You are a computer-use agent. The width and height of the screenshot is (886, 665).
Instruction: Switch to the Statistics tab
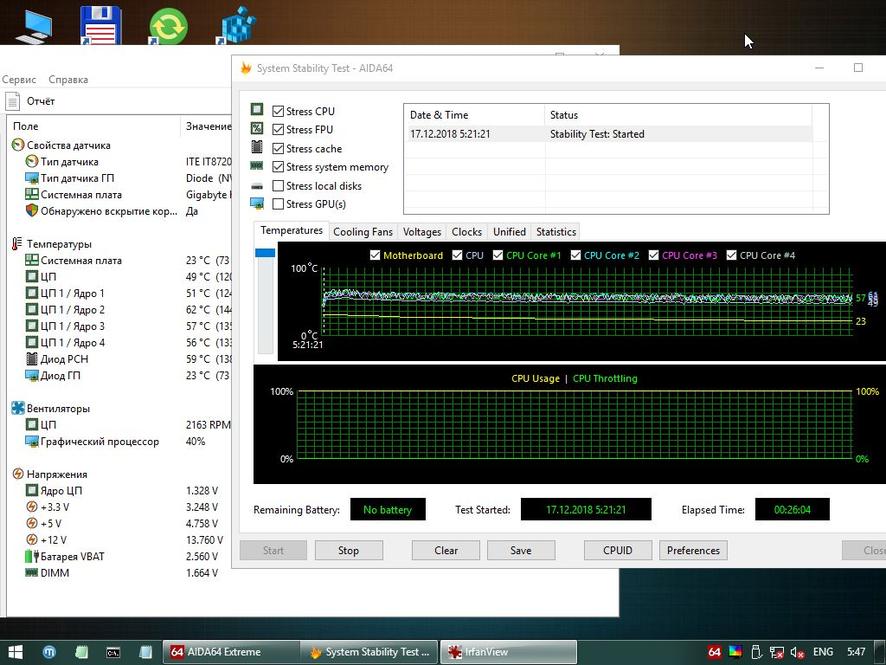[556, 232]
